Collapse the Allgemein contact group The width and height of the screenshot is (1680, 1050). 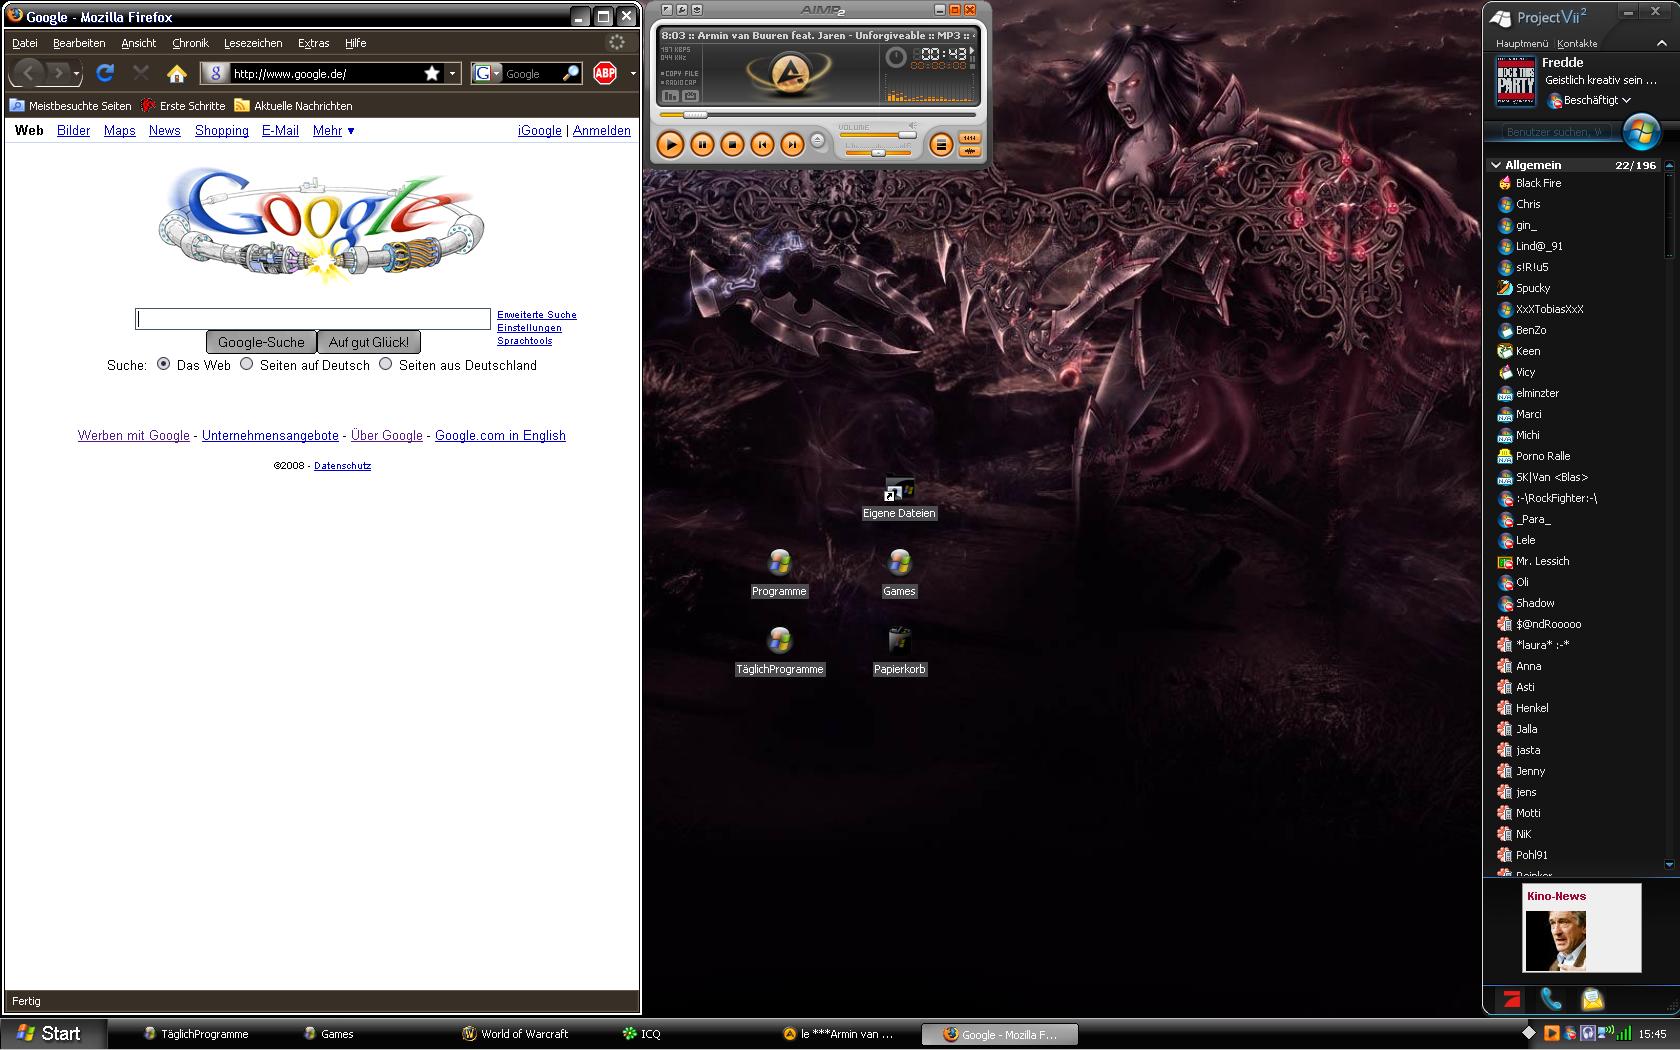[x=1496, y=165]
